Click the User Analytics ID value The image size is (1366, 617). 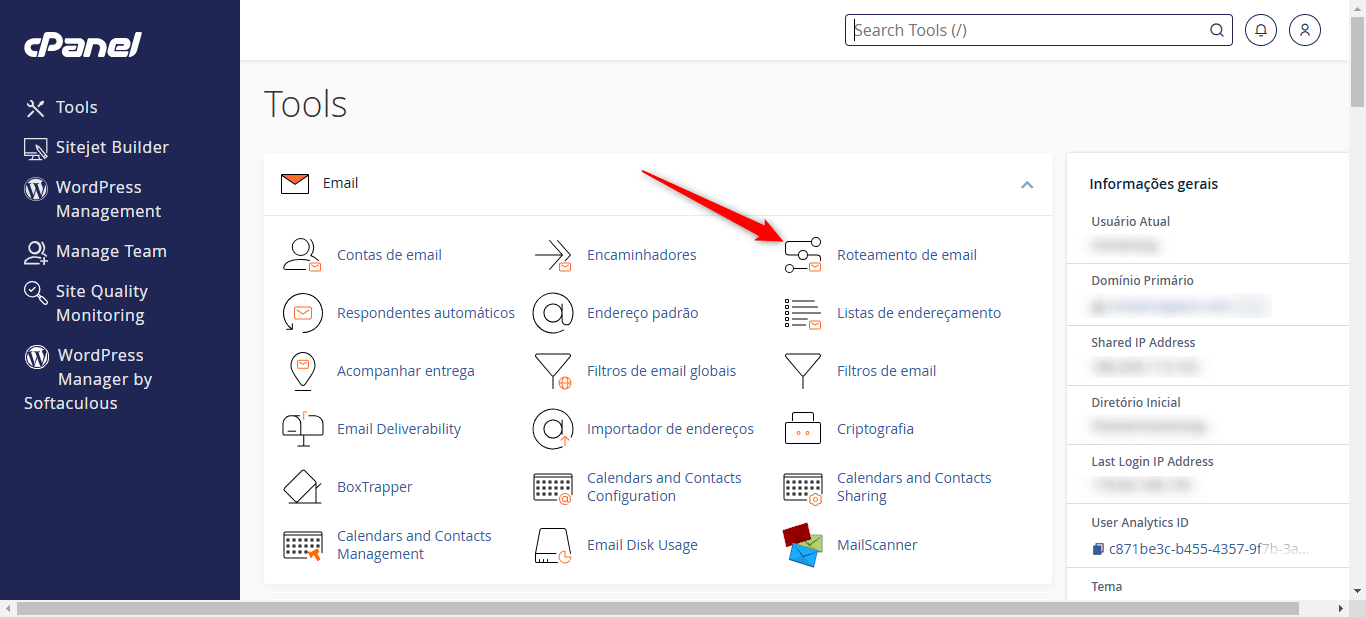pos(1209,549)
